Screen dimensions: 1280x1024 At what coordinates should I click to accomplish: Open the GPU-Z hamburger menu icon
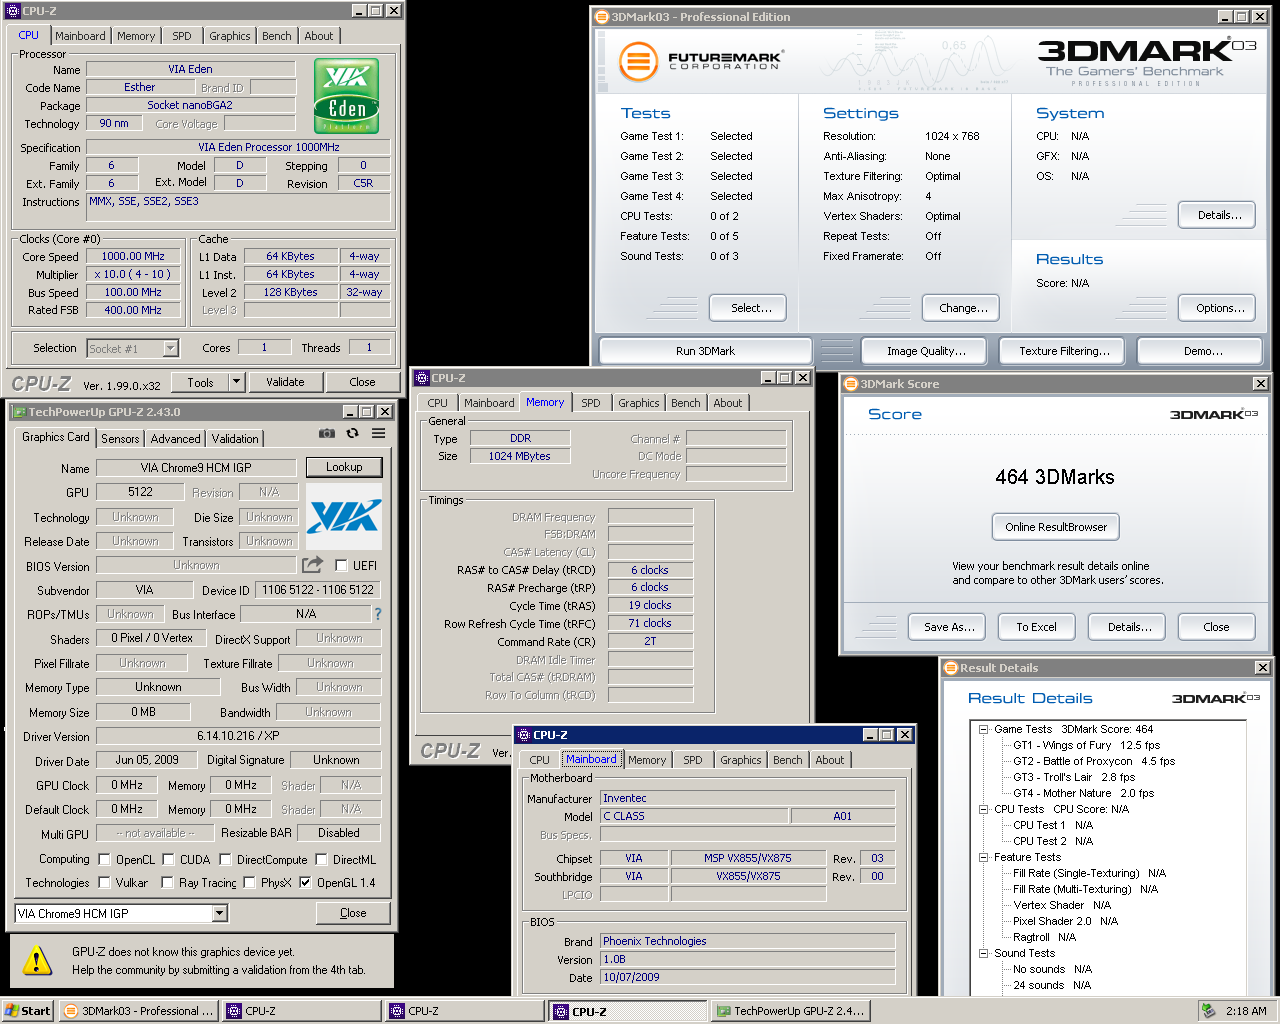[378, 433]
